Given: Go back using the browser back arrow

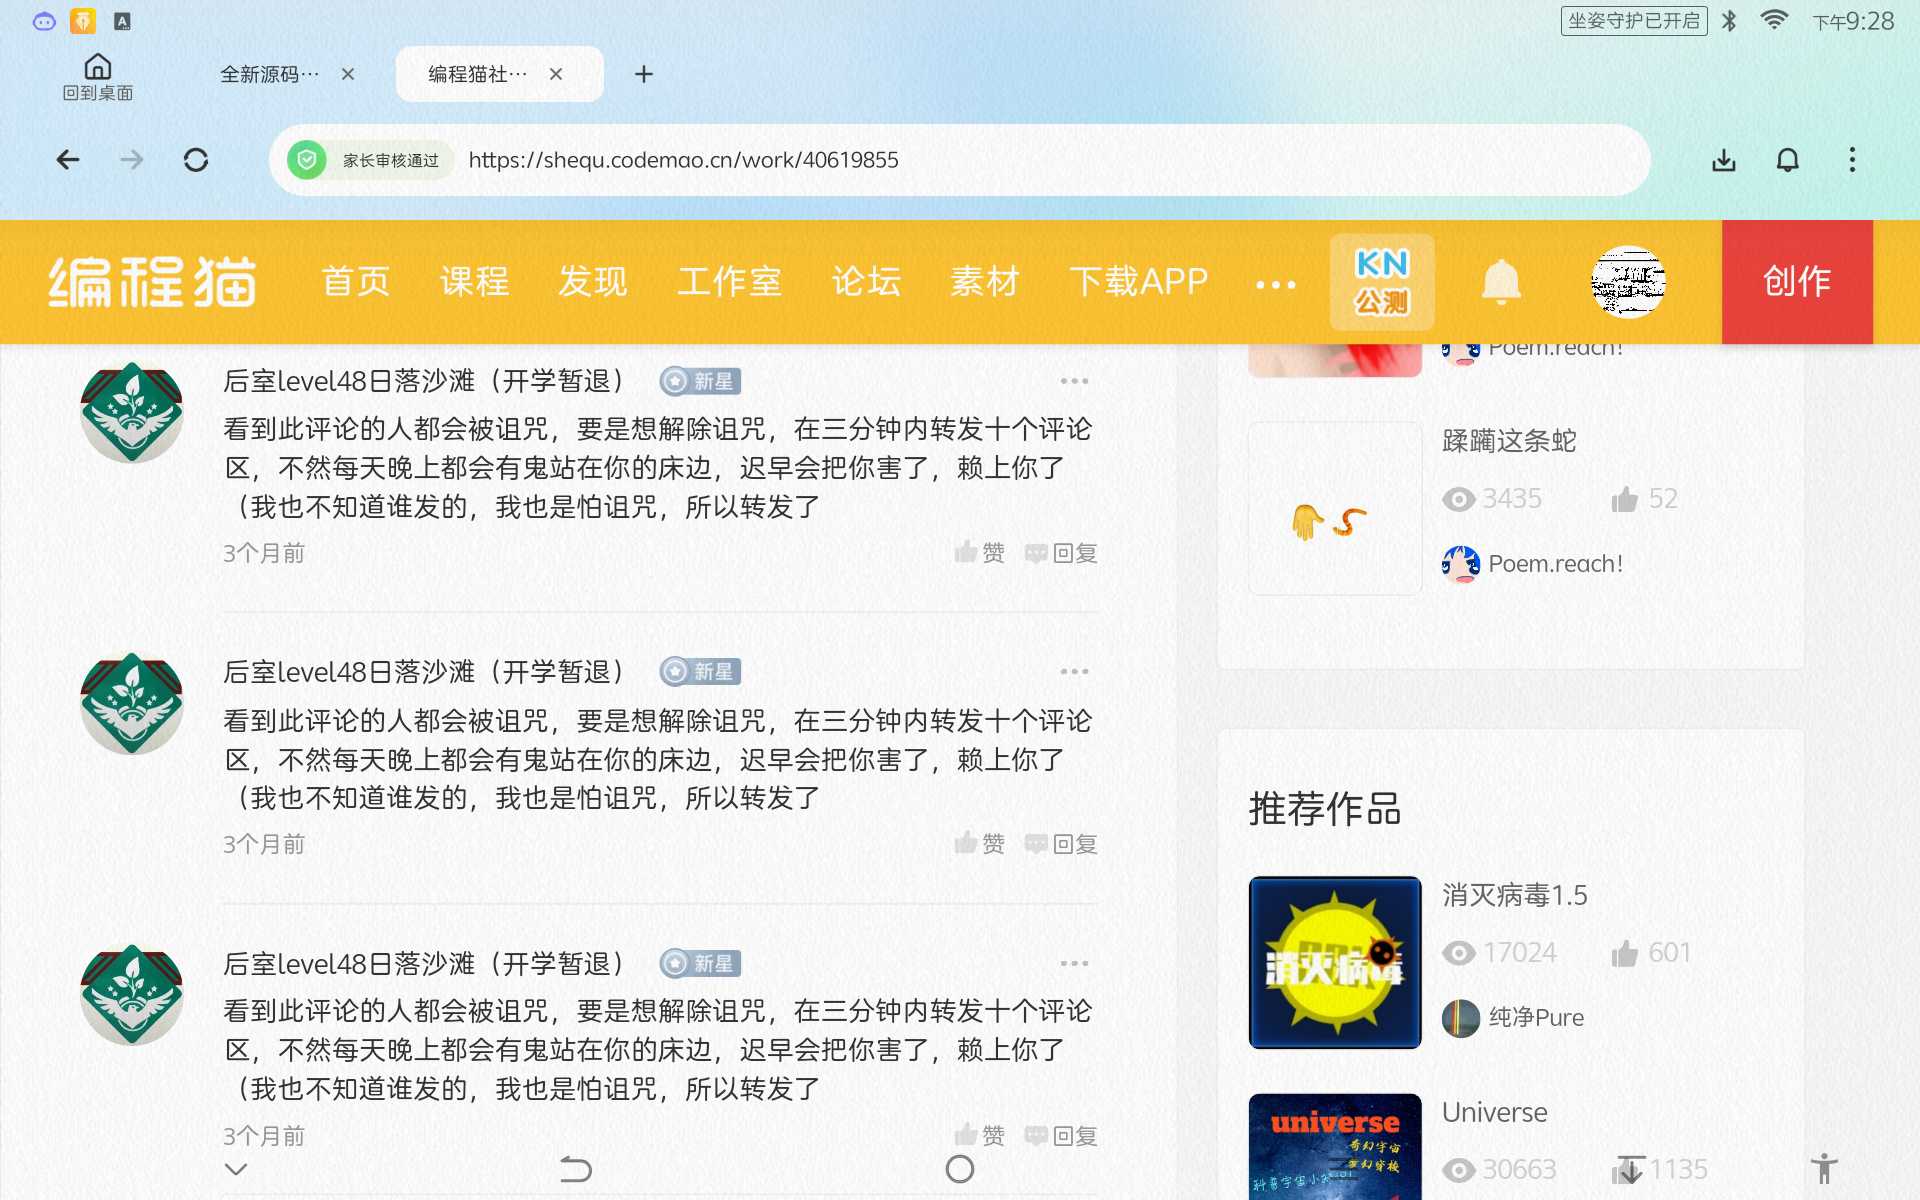Looking at the screenshot, I should coord(68,160).
